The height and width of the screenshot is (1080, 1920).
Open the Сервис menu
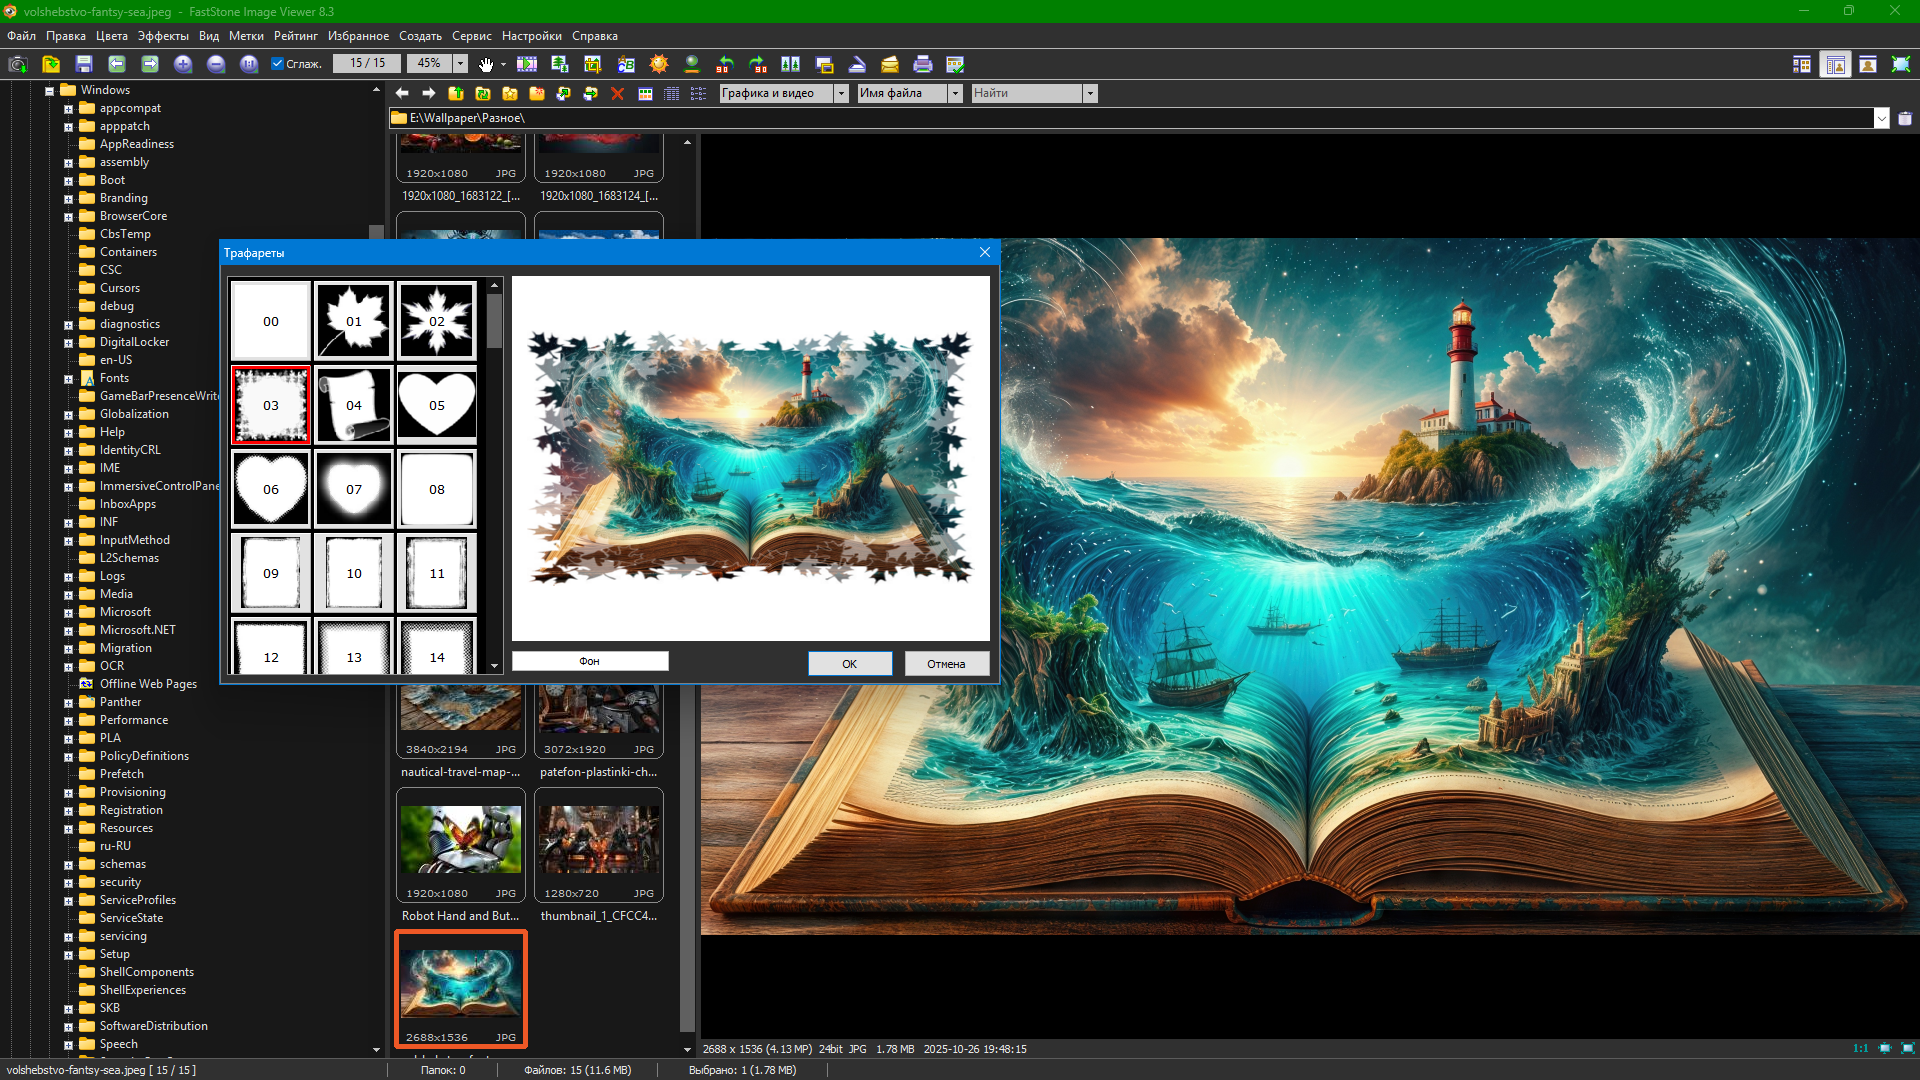coord(471,36)
